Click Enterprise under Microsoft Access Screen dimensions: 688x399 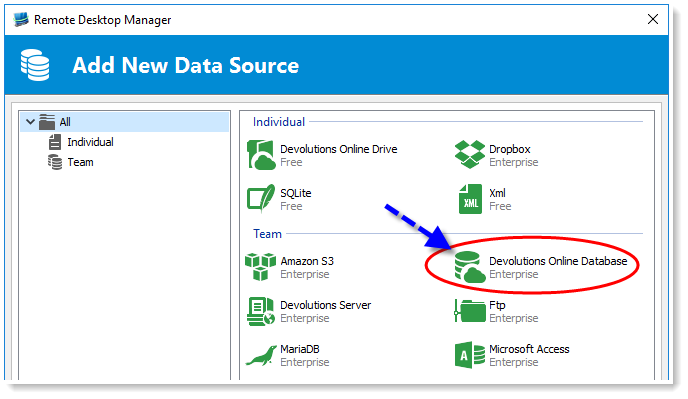click(514, 363)
